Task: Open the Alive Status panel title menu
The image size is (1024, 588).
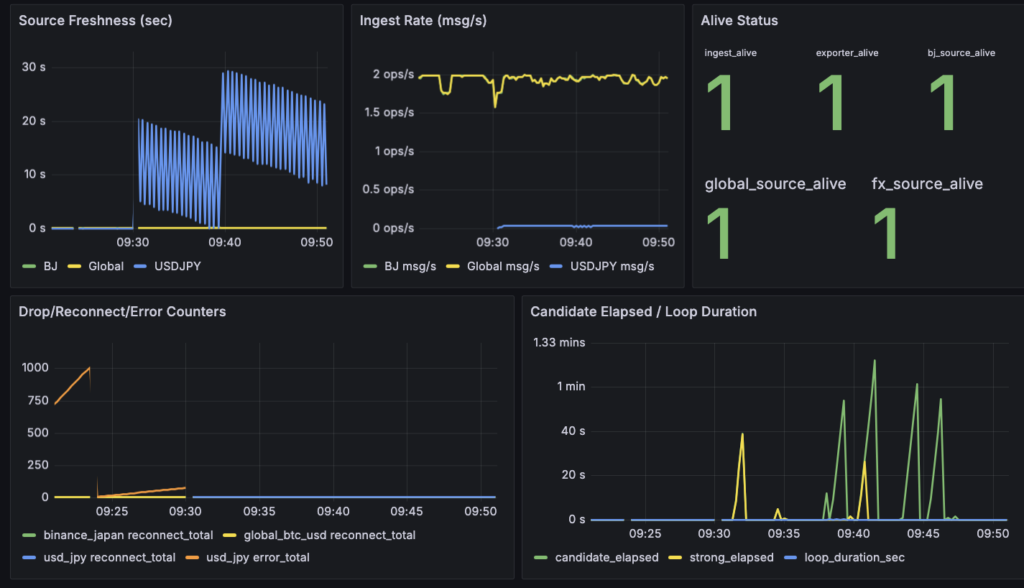Action: 739,20
